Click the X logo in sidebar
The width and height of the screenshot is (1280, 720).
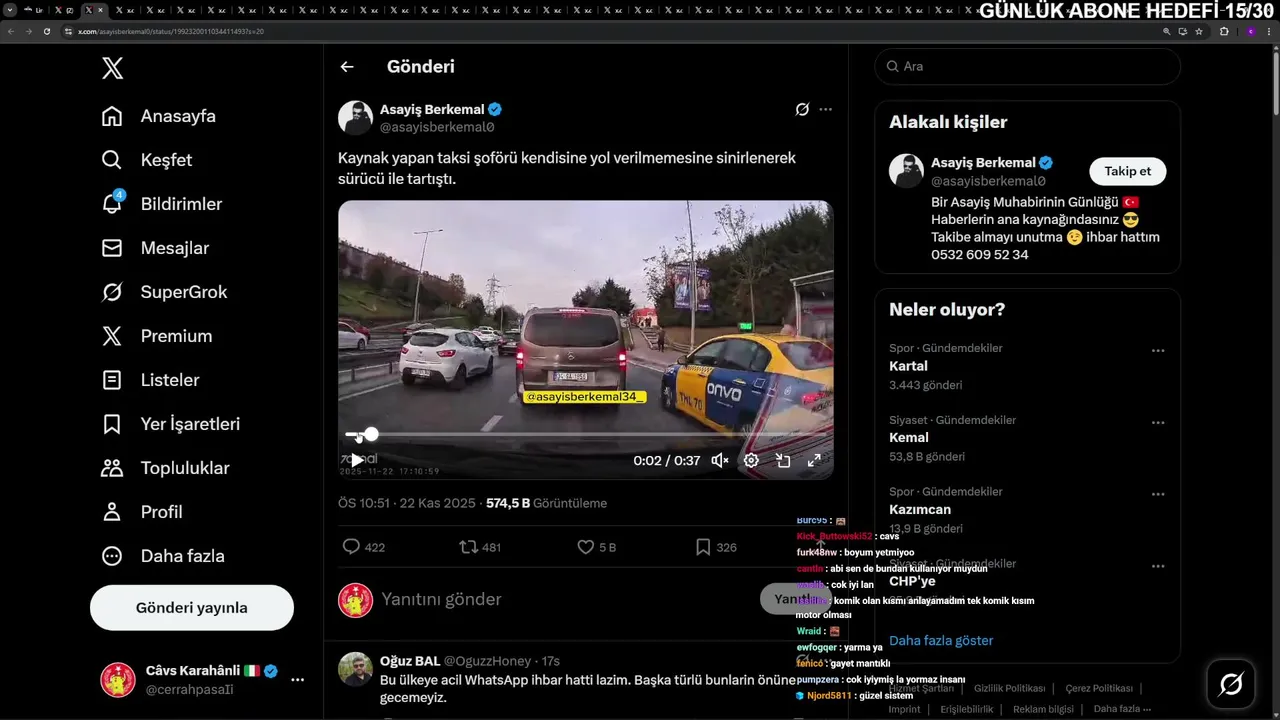tap(112, 68)
